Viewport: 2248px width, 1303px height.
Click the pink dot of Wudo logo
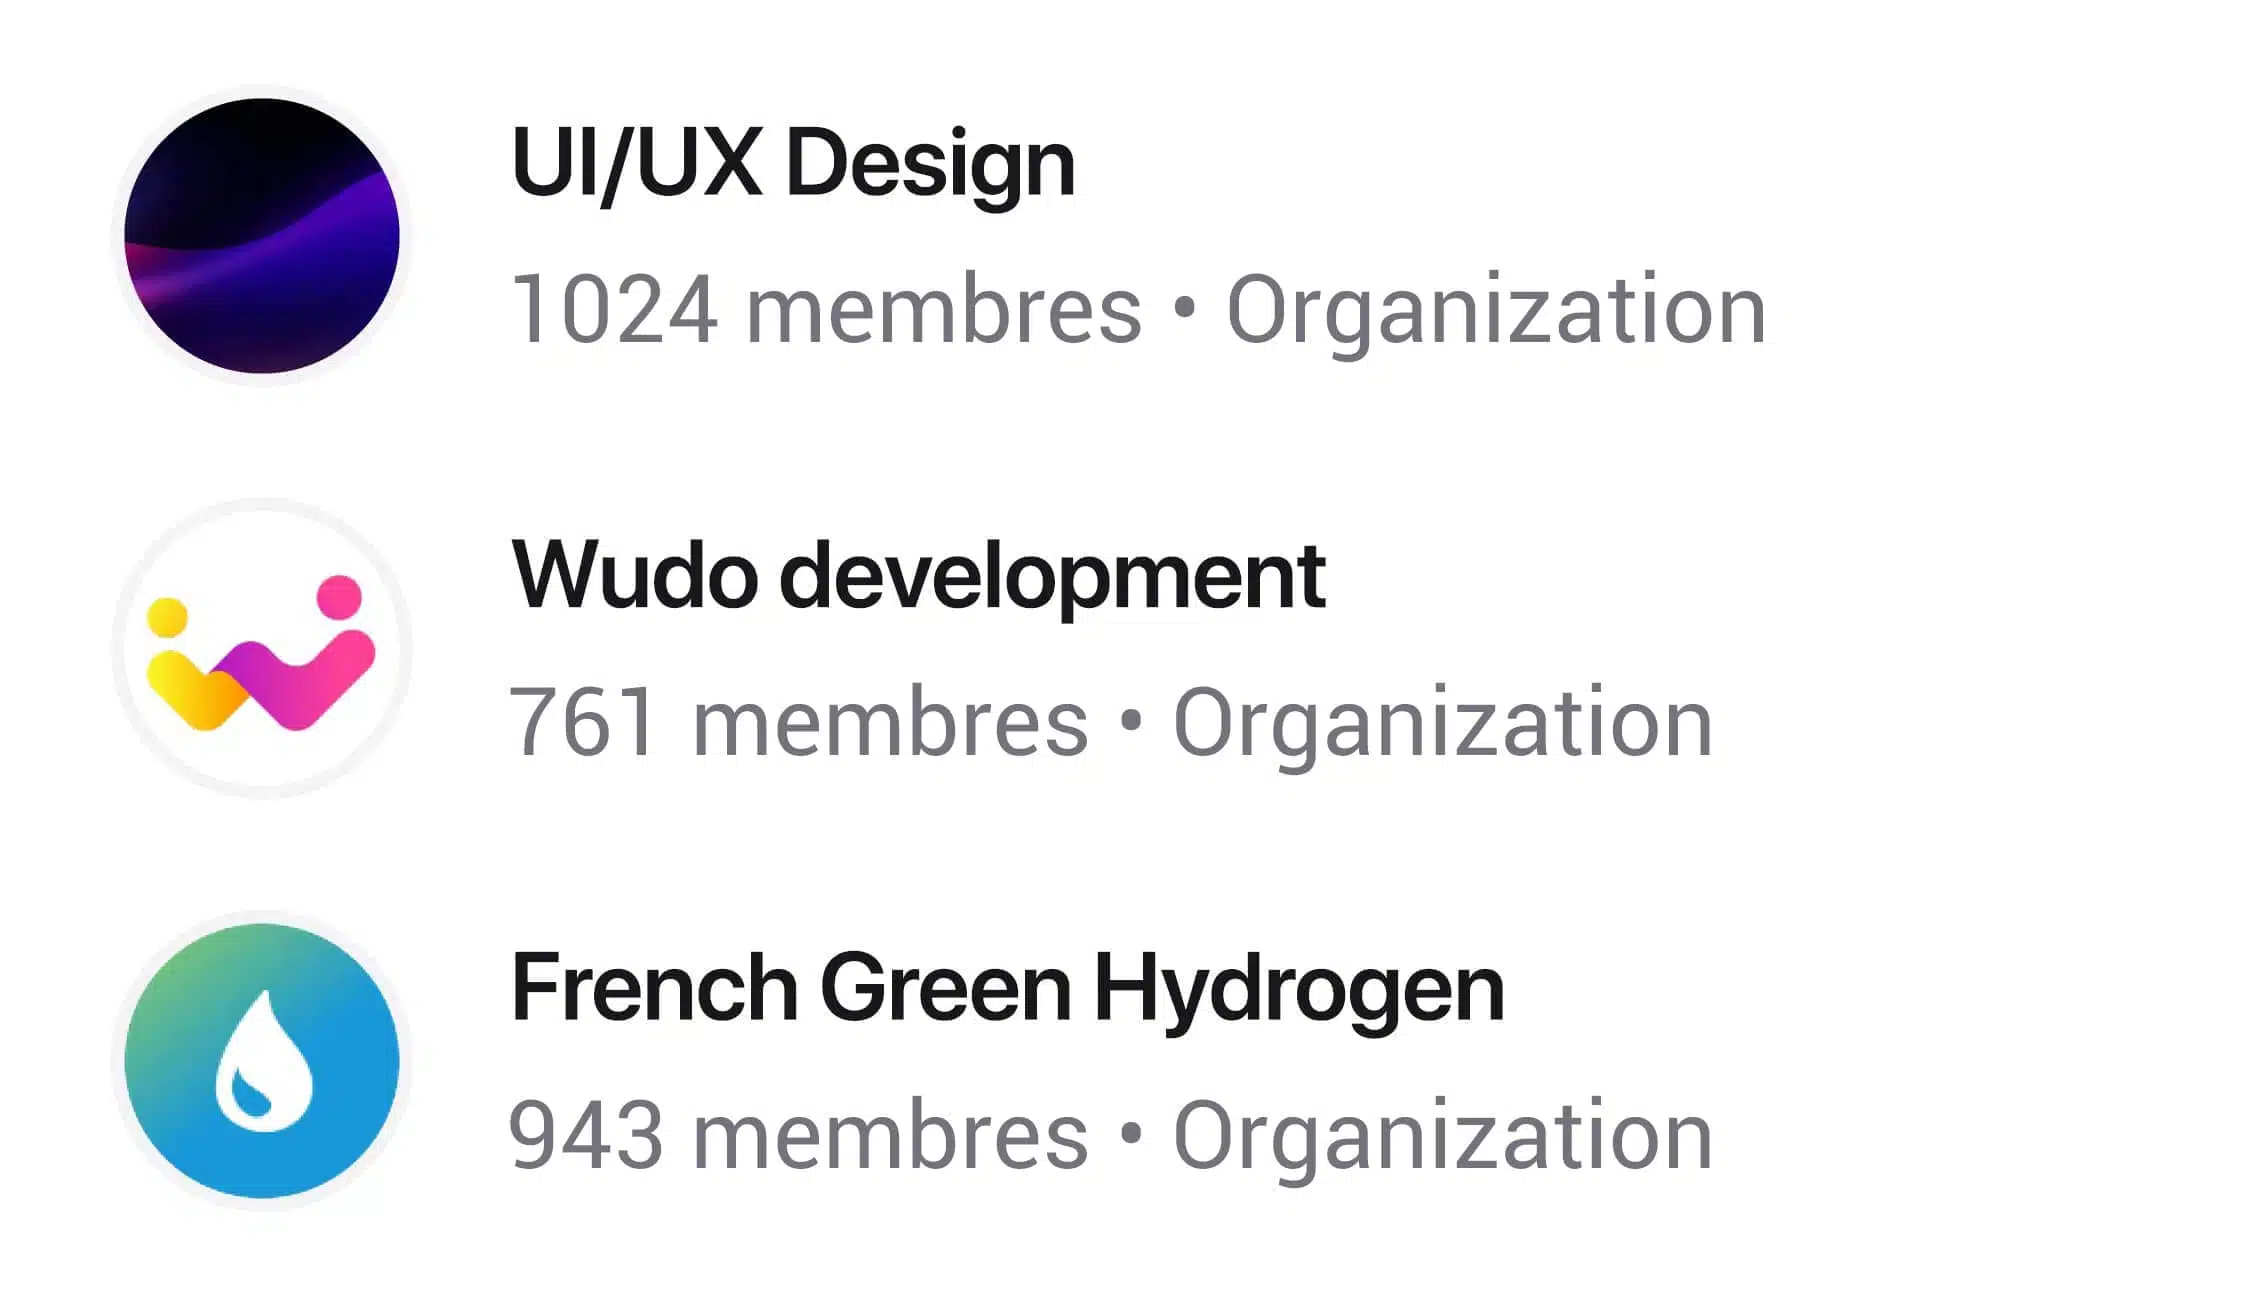pyautogui.click(x=339, y=596)
